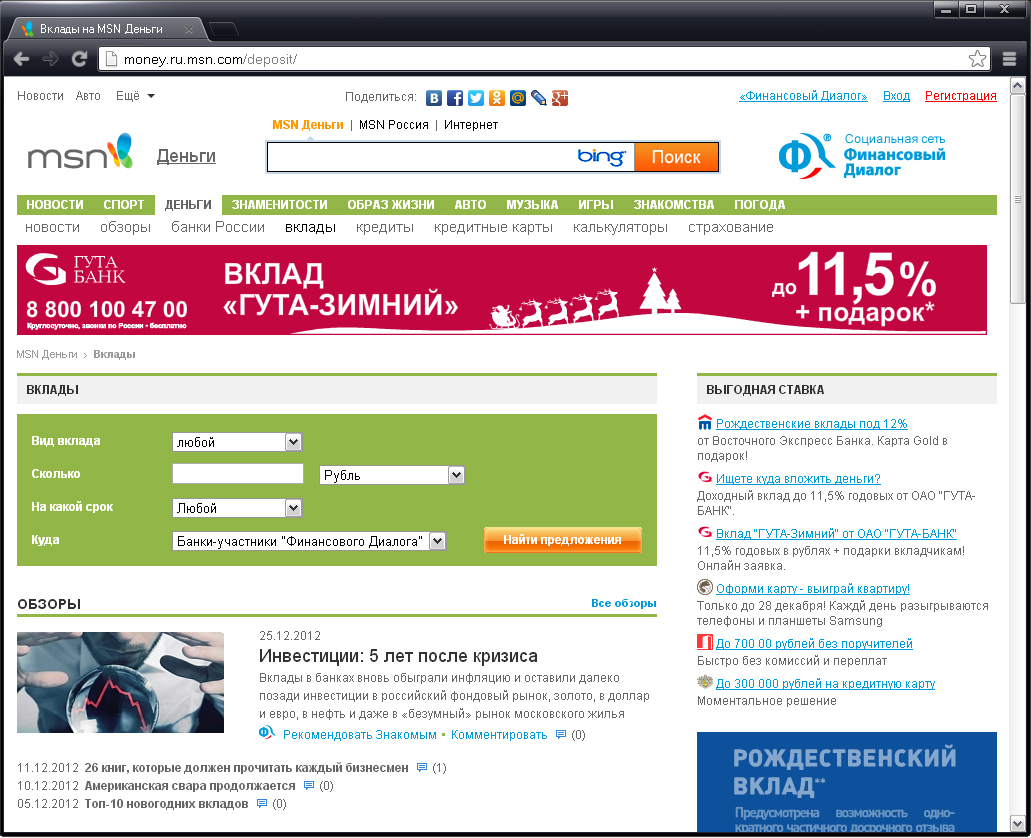Open article thumbnail with crystal ball
Viewport: 1031px width, 838px height.
120,682
